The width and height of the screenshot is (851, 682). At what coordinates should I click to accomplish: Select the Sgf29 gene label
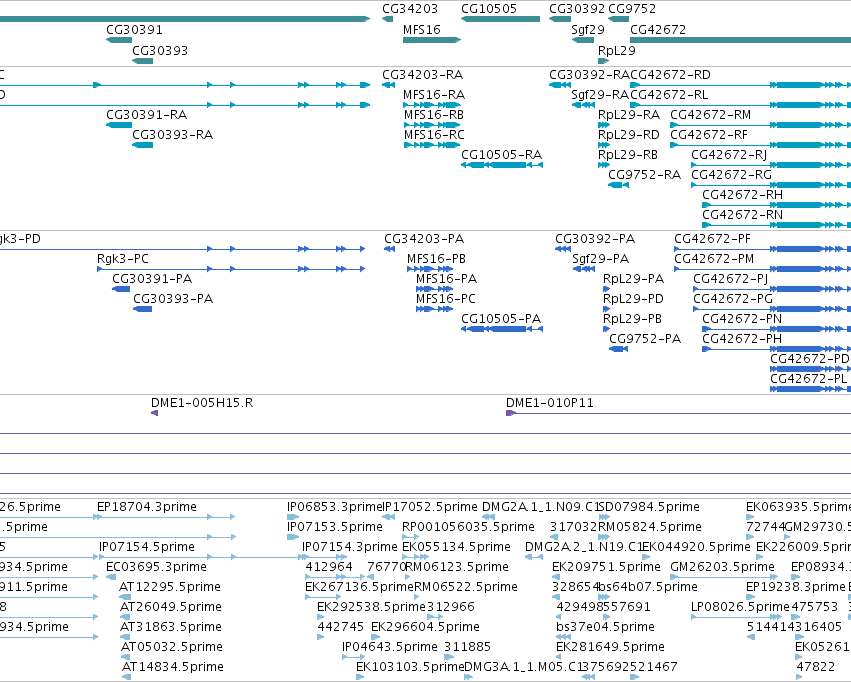[x=588, y=30]
